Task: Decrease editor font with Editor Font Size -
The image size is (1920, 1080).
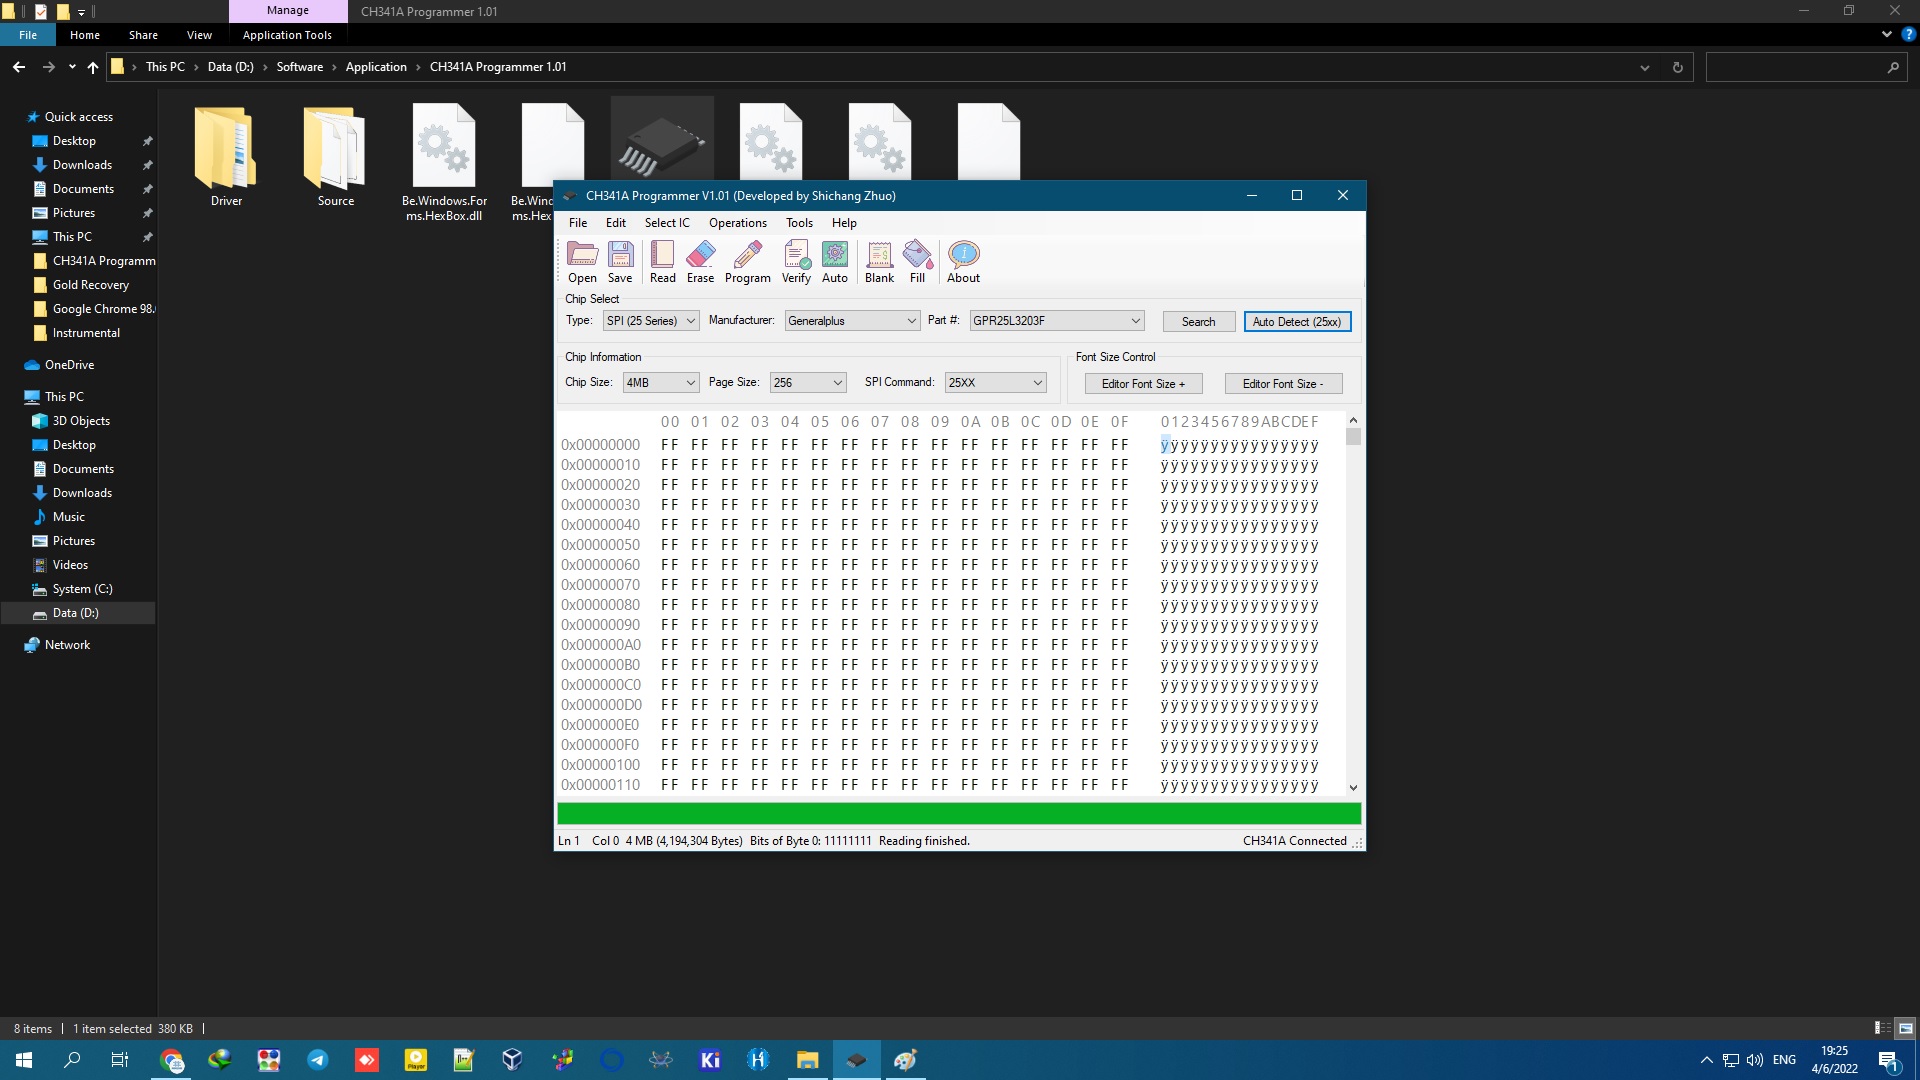Action: click(1283, 384)
